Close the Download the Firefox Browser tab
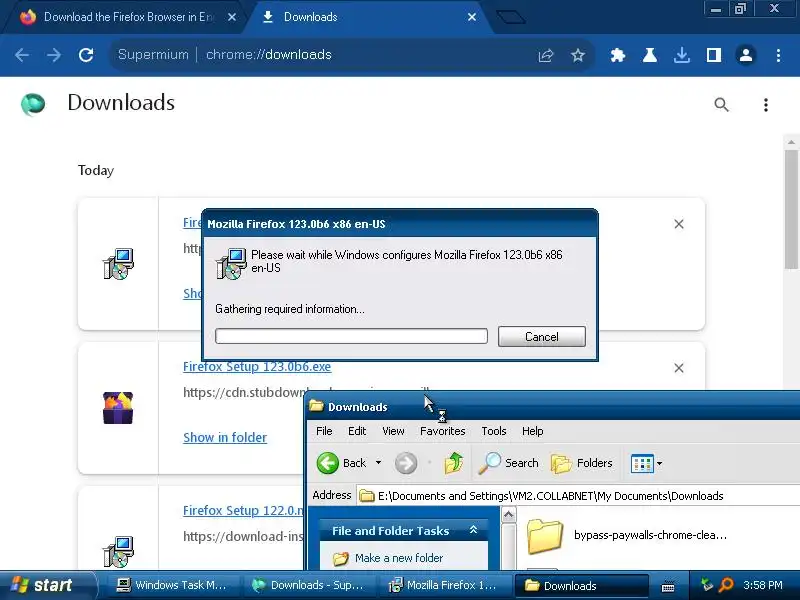The height and width of the screenshot is (600, 800). pos(232,17)
